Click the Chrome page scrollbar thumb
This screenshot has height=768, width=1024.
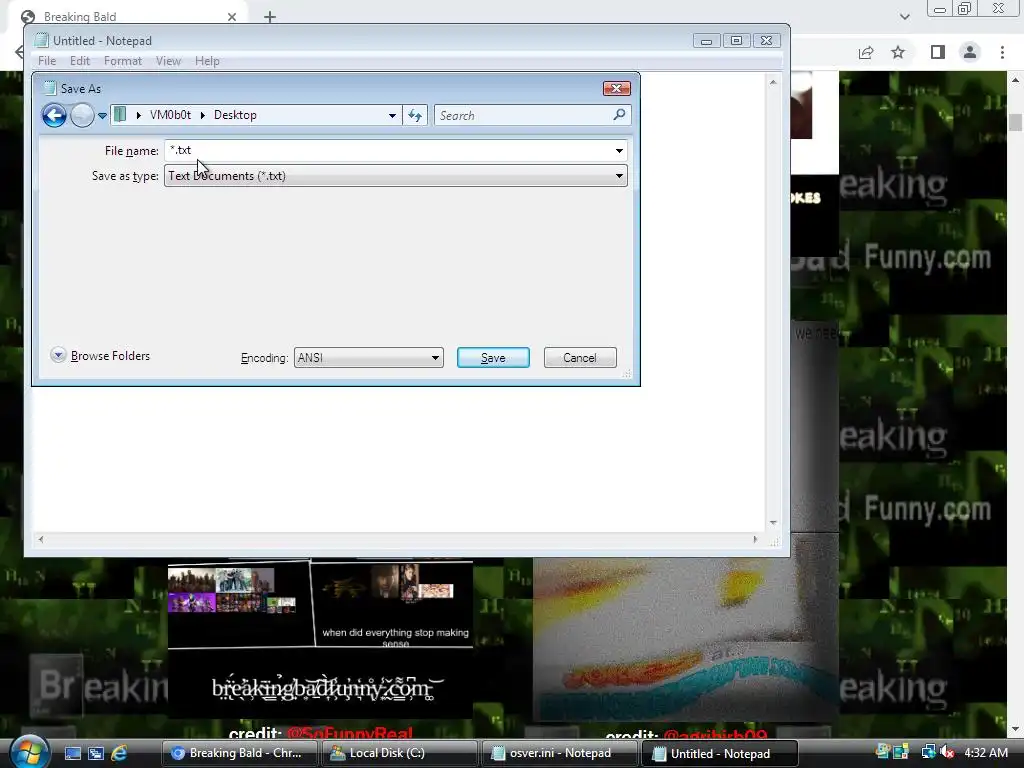click(1015, 122)
